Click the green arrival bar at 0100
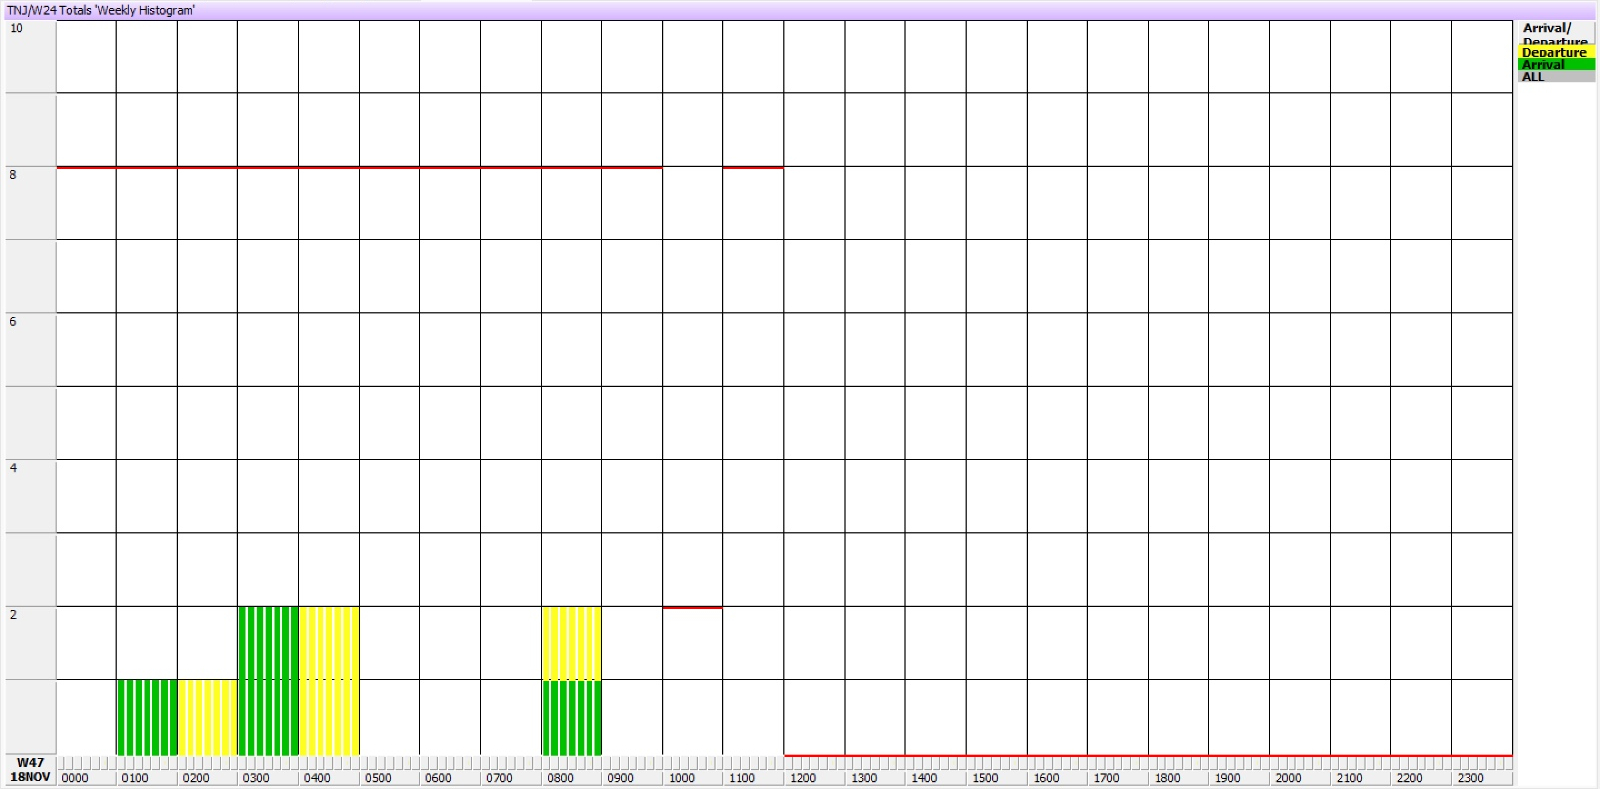 (147, 717)
